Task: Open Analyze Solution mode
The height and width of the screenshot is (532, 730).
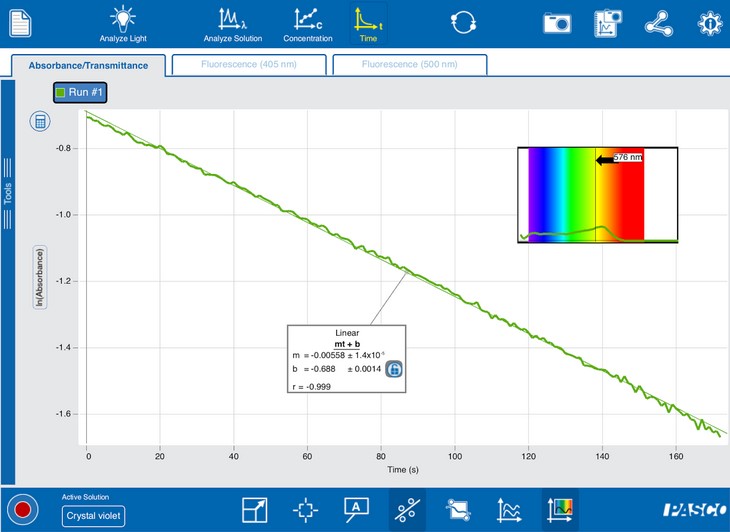Action: pos(233,24)
